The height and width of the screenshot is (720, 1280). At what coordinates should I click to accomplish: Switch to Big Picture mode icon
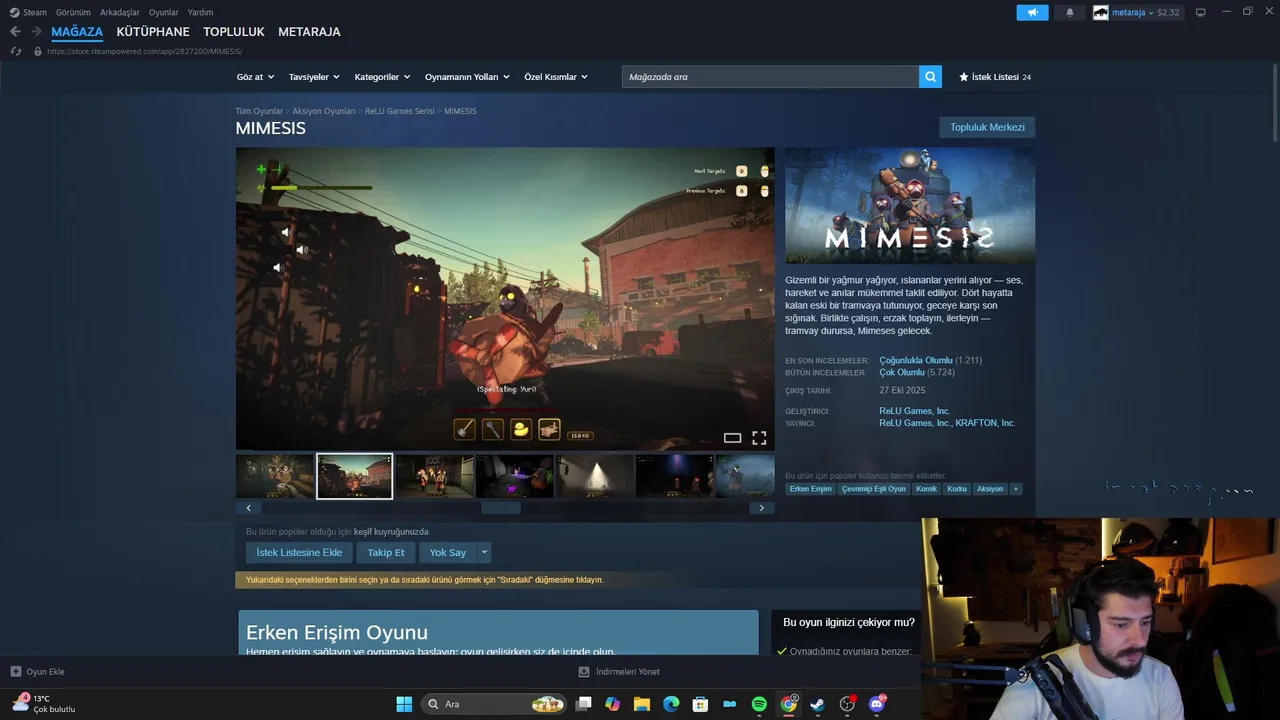pos(1200,12)
